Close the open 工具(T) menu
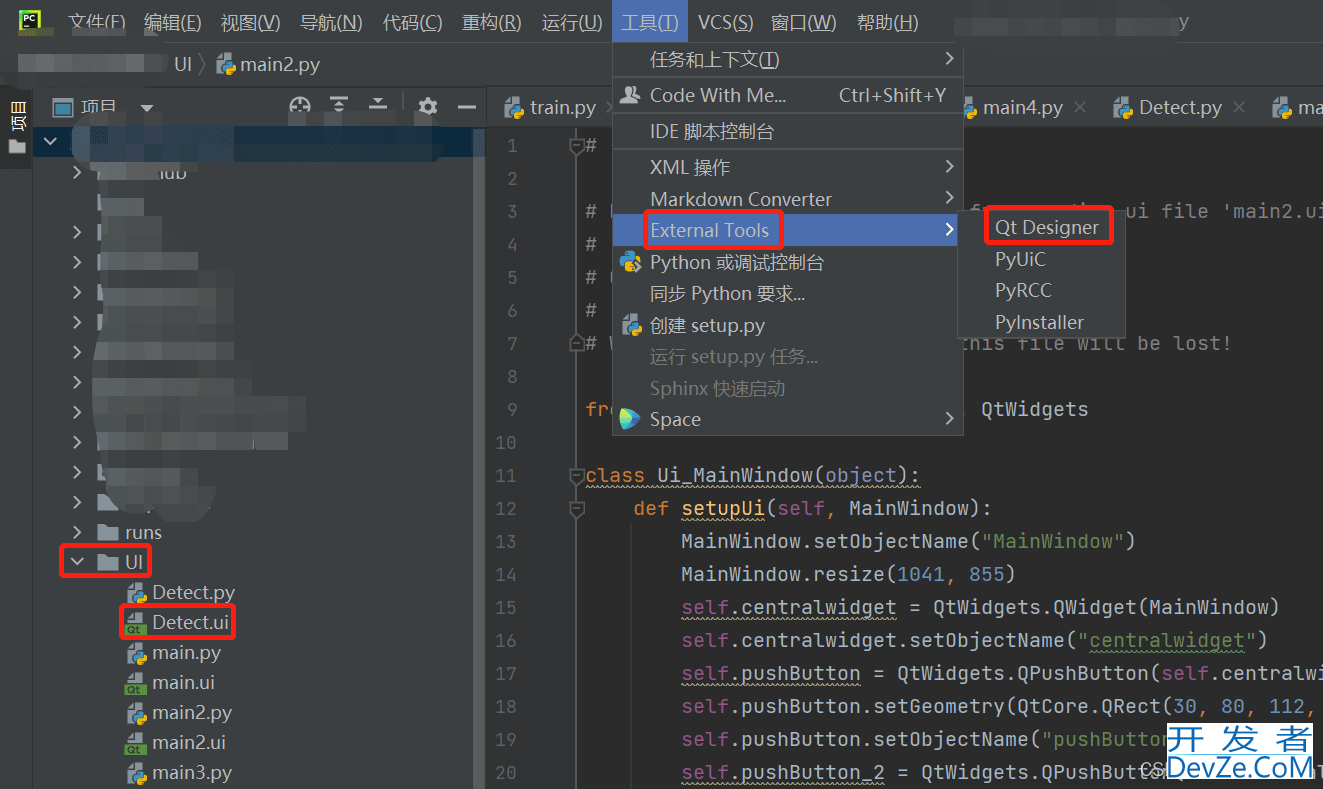The height and width of the screenshot is (789, 1323). [x=649, y=22]
